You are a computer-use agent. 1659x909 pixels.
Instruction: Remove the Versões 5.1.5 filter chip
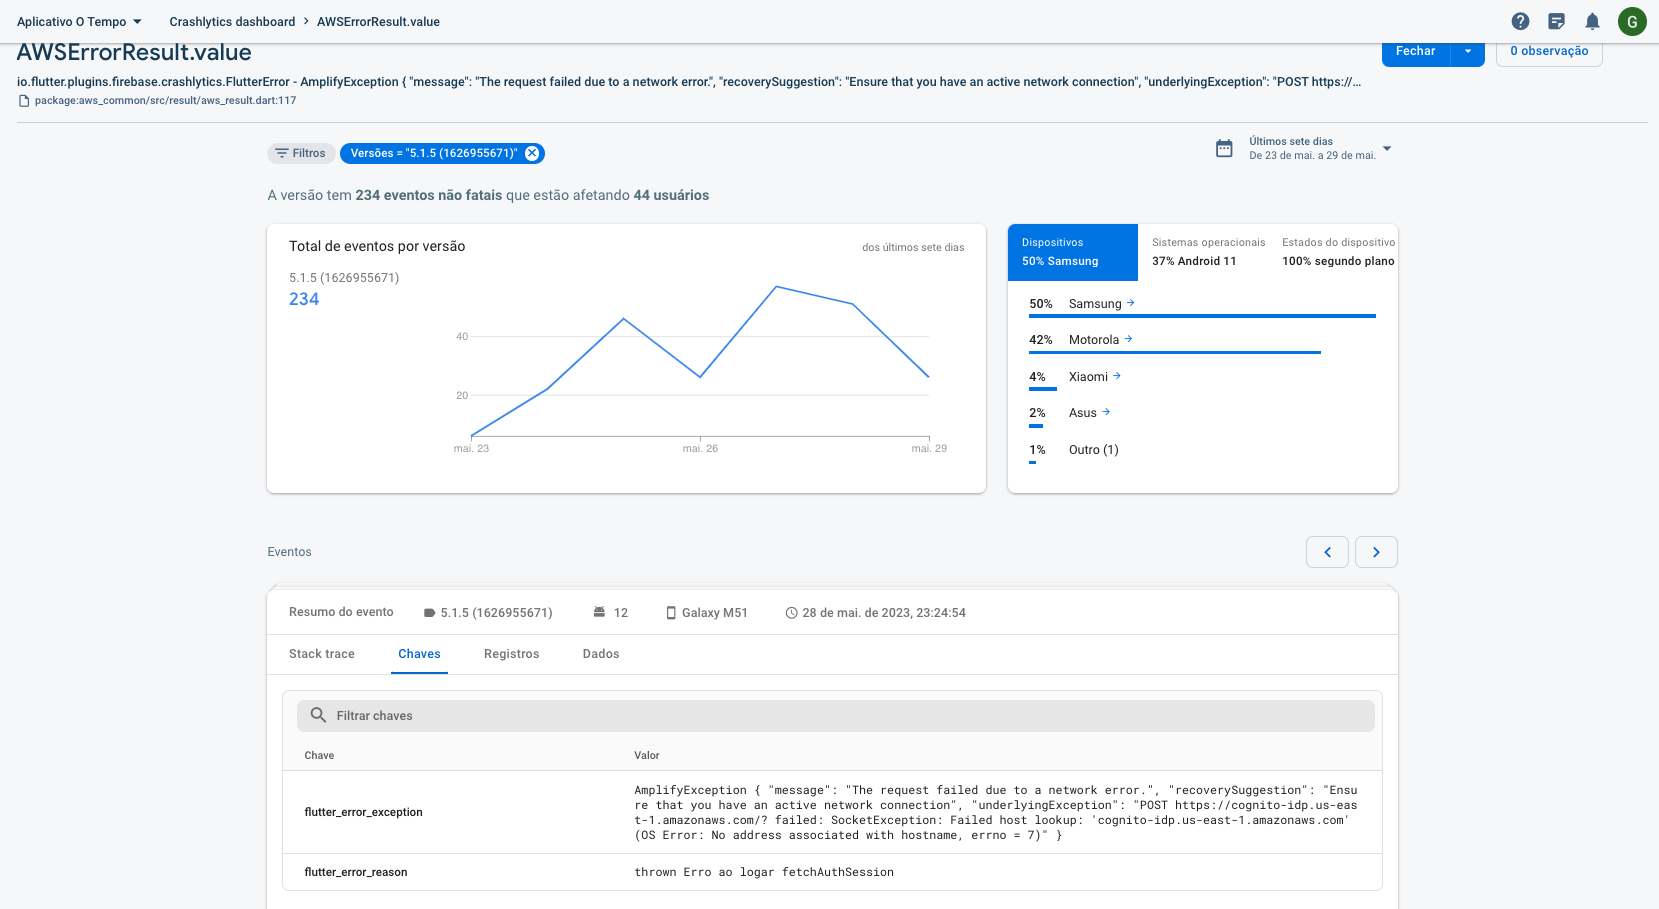(x=532, y=153)
